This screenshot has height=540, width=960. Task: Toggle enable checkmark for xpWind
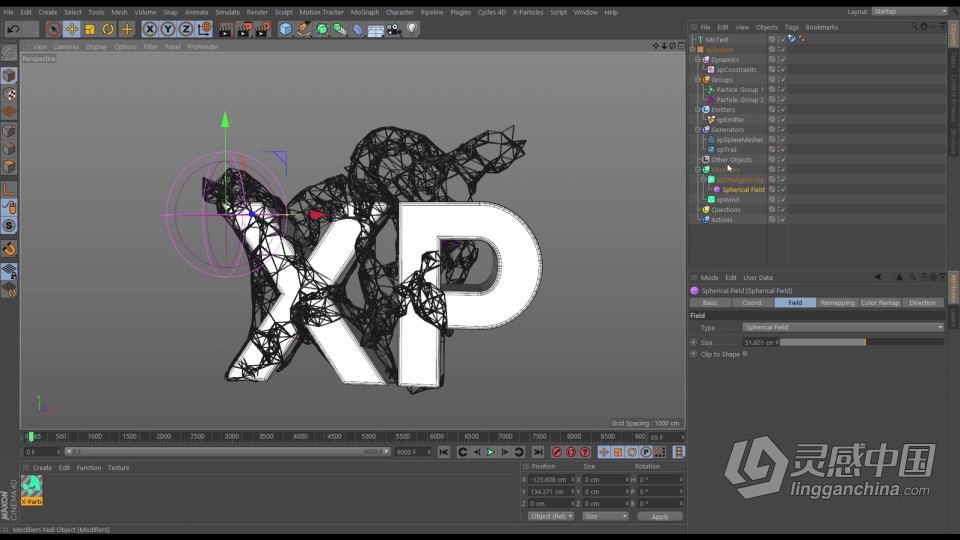click(782, 200)
